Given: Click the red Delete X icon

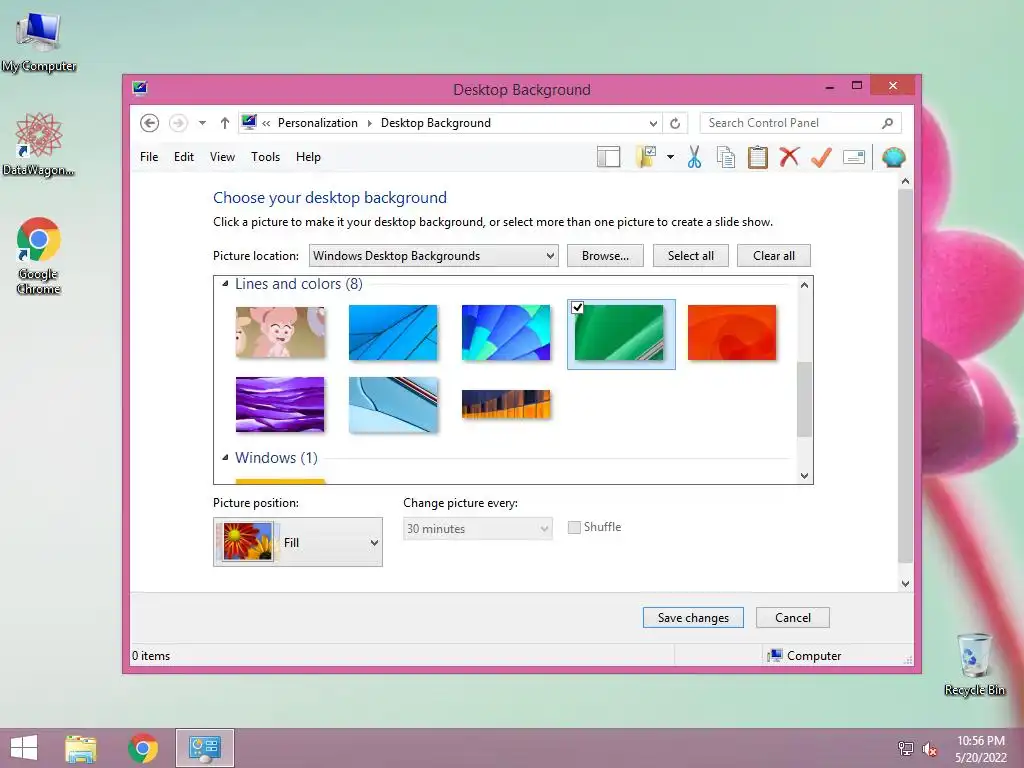Looking at the screenshot, I should [789, 157].
